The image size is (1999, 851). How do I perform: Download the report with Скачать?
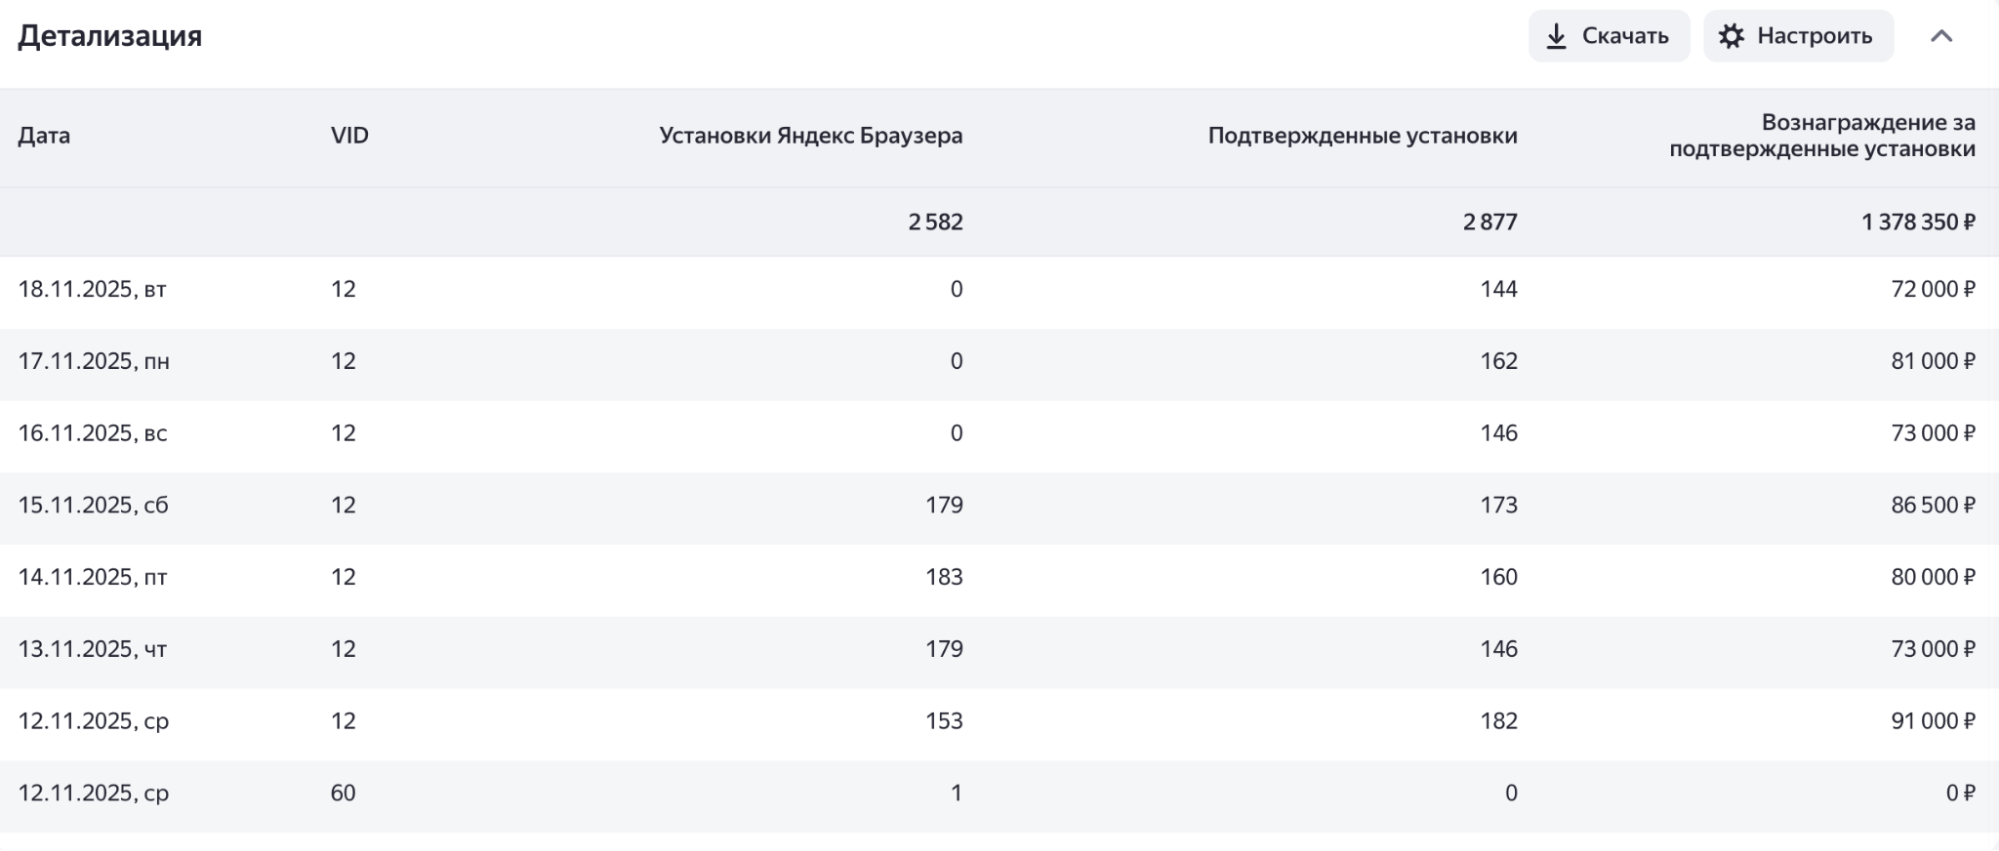[x=1608, y=36]
